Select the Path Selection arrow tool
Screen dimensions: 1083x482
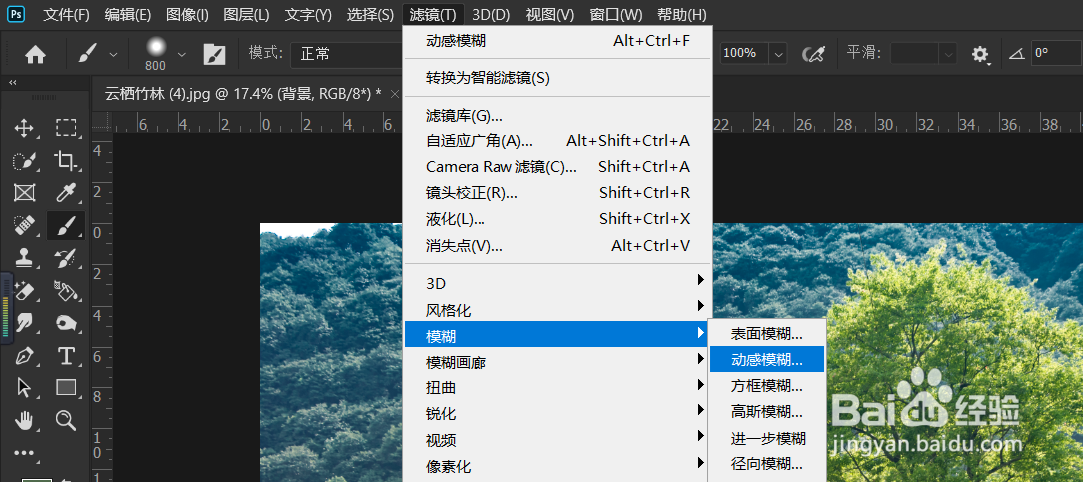point(24,387)
